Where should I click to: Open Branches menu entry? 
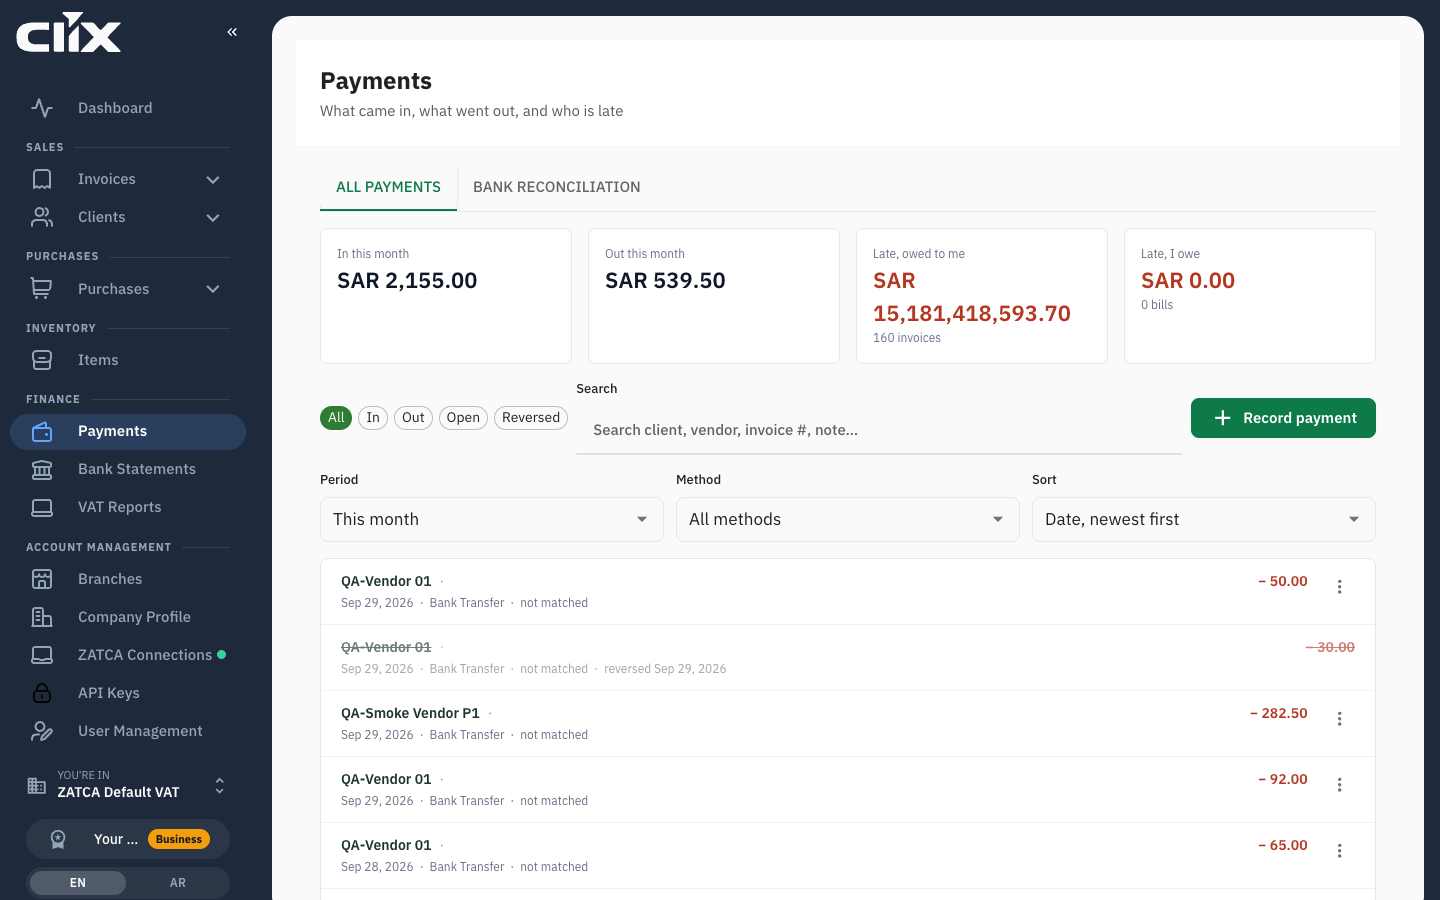pos(128,579)
